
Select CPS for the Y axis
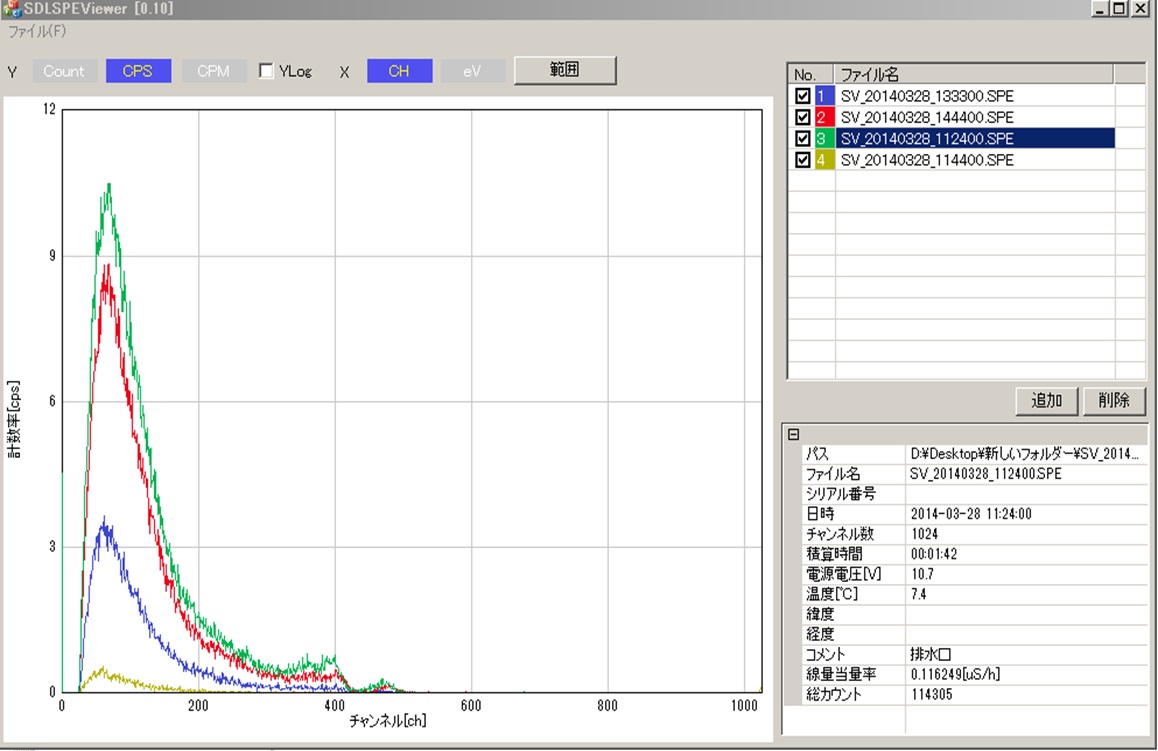point(138,71)
